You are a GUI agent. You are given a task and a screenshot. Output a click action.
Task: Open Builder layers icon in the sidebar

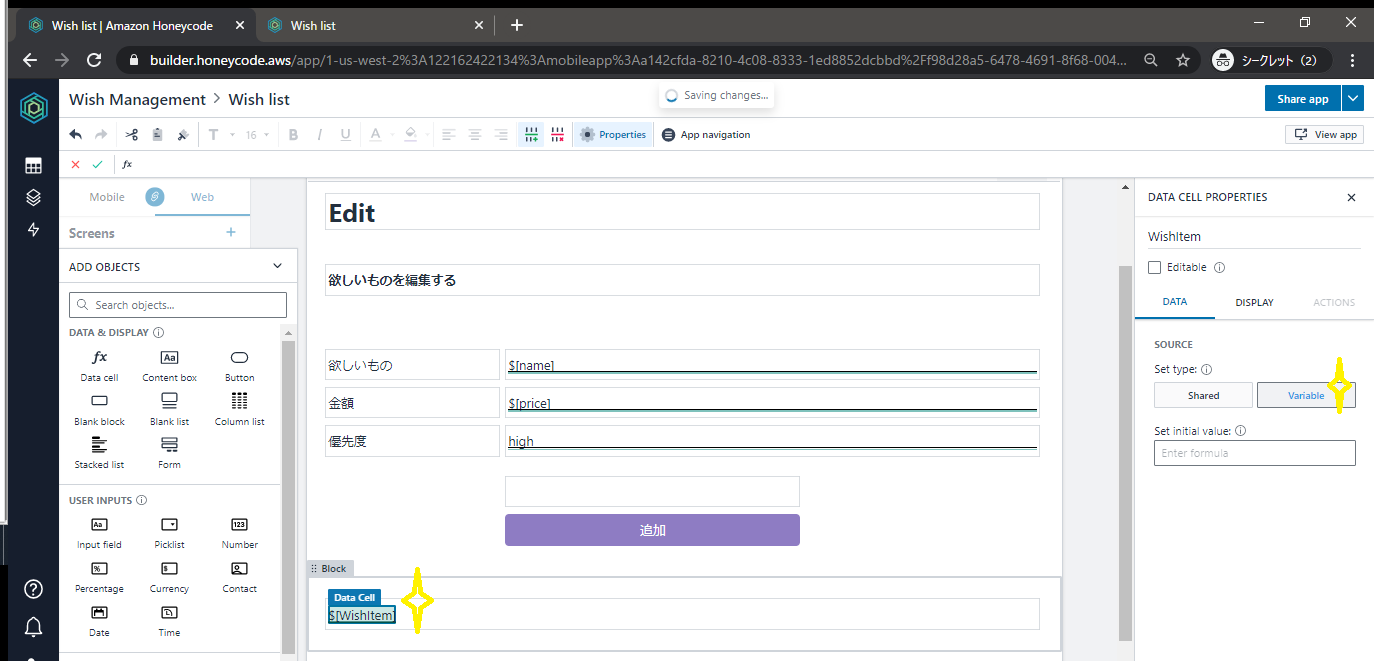33,197
